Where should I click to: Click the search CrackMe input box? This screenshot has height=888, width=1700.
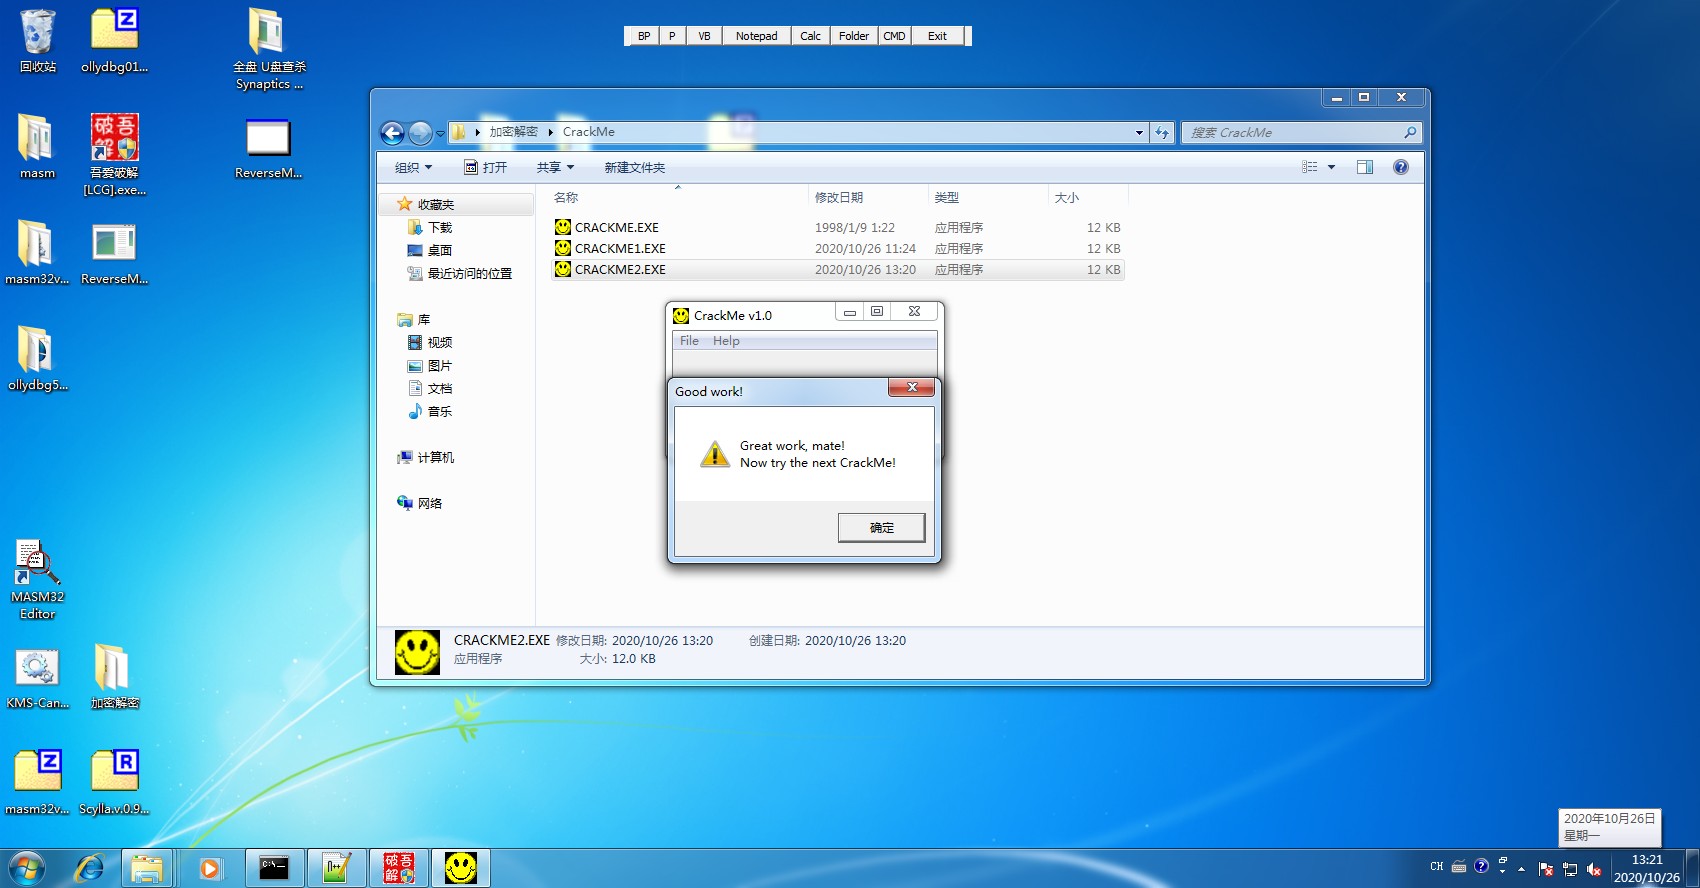point(1301,132)
